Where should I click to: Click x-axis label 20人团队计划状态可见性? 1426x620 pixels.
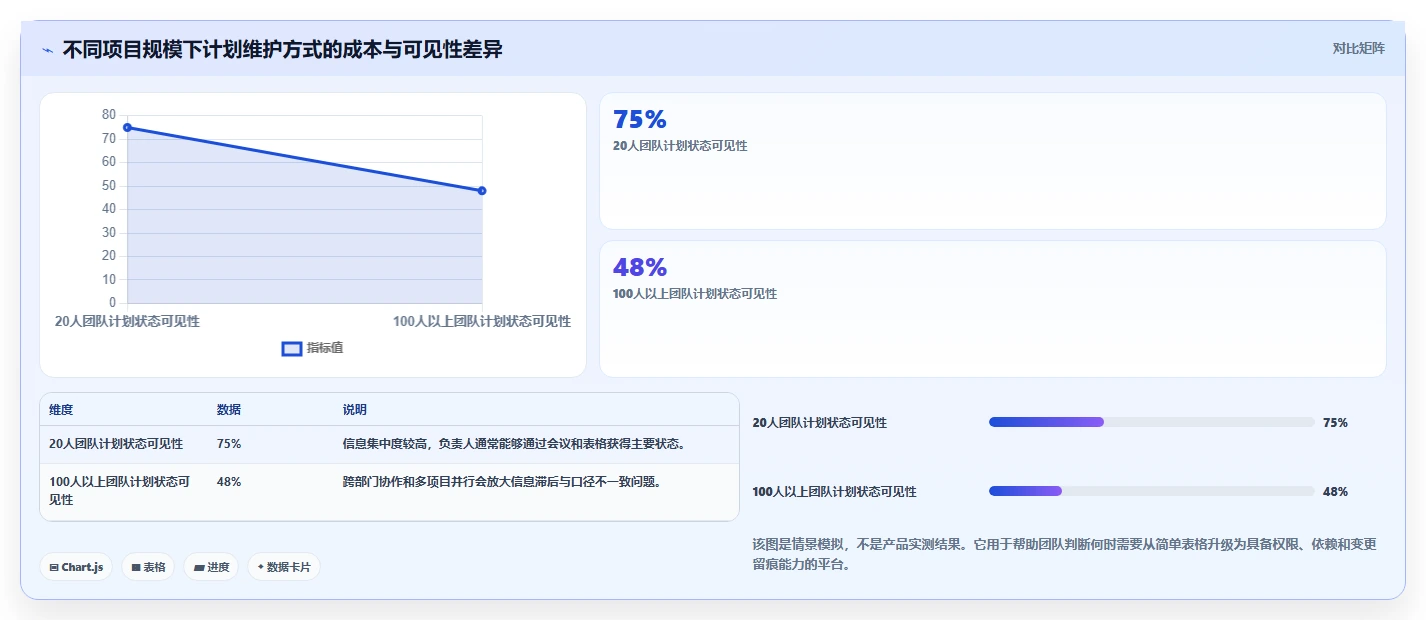pos(127,321)
